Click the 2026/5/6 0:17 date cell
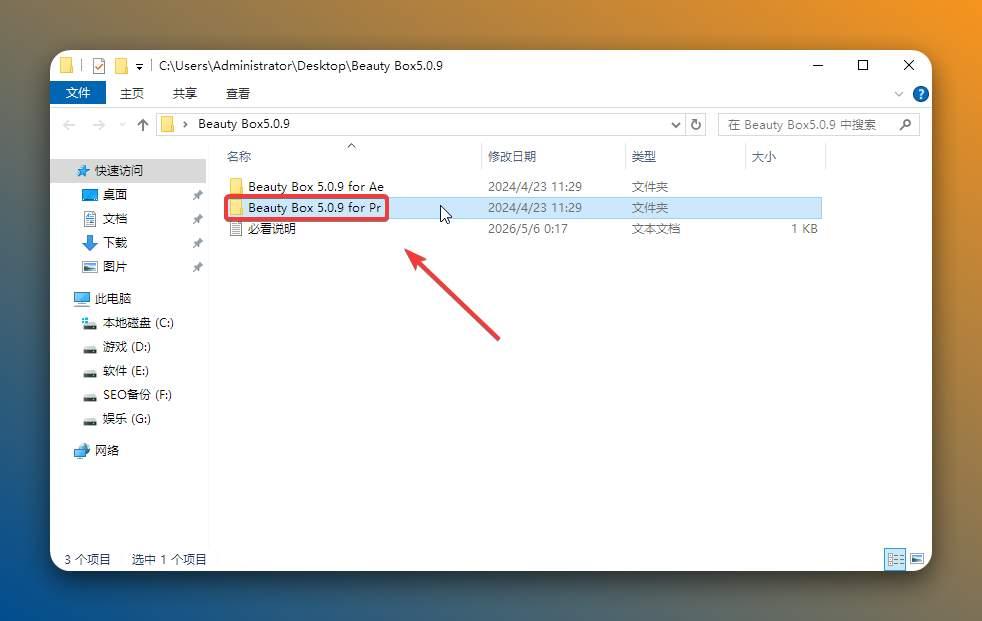The image size is (982, 621). coord(527,229)
